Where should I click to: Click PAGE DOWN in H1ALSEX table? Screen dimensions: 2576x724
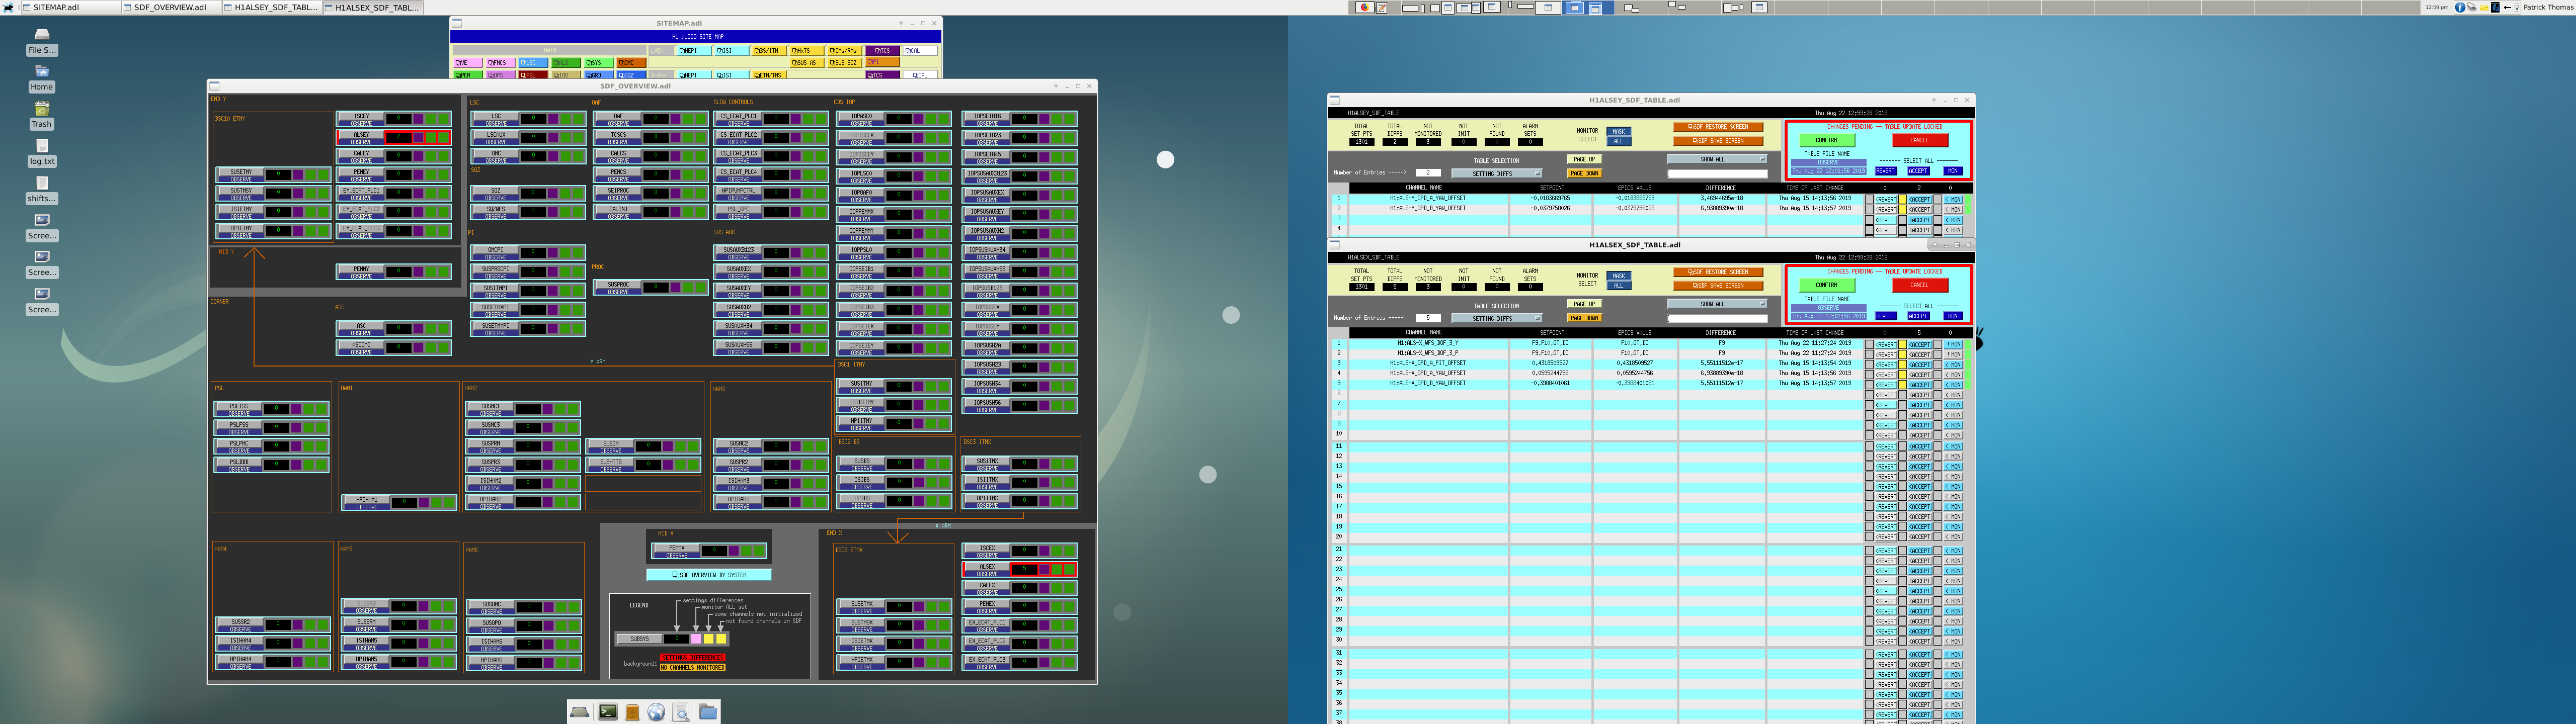point(1585,318)
